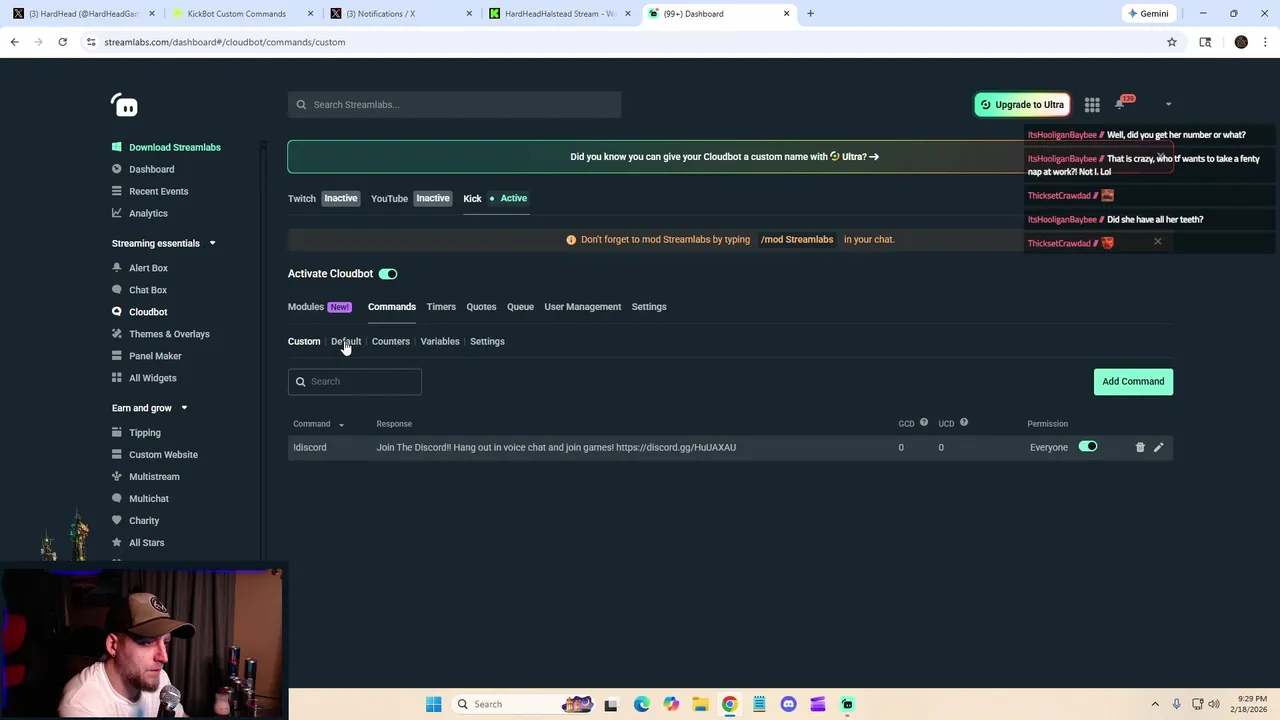Select the YouTube Inactive platform
This screenshot has width=1280, height=720.
coord(411,198)
